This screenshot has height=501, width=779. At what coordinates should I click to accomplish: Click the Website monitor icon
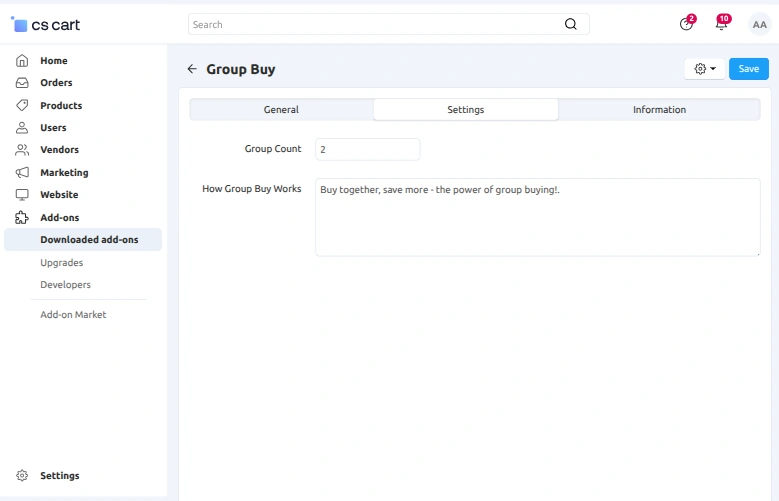pyautogui.click(x=22, y=195)
